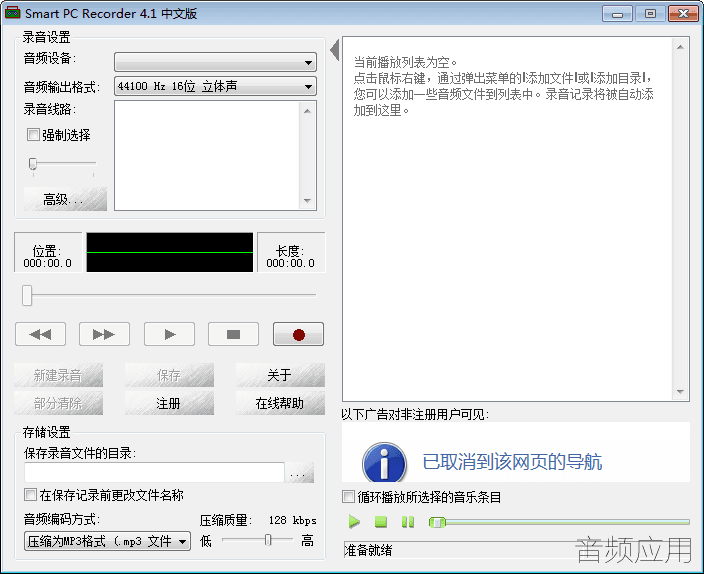
Task: Open the 音频编码方式 MP3 format dropdown
Action: click(x=107, y=541)
